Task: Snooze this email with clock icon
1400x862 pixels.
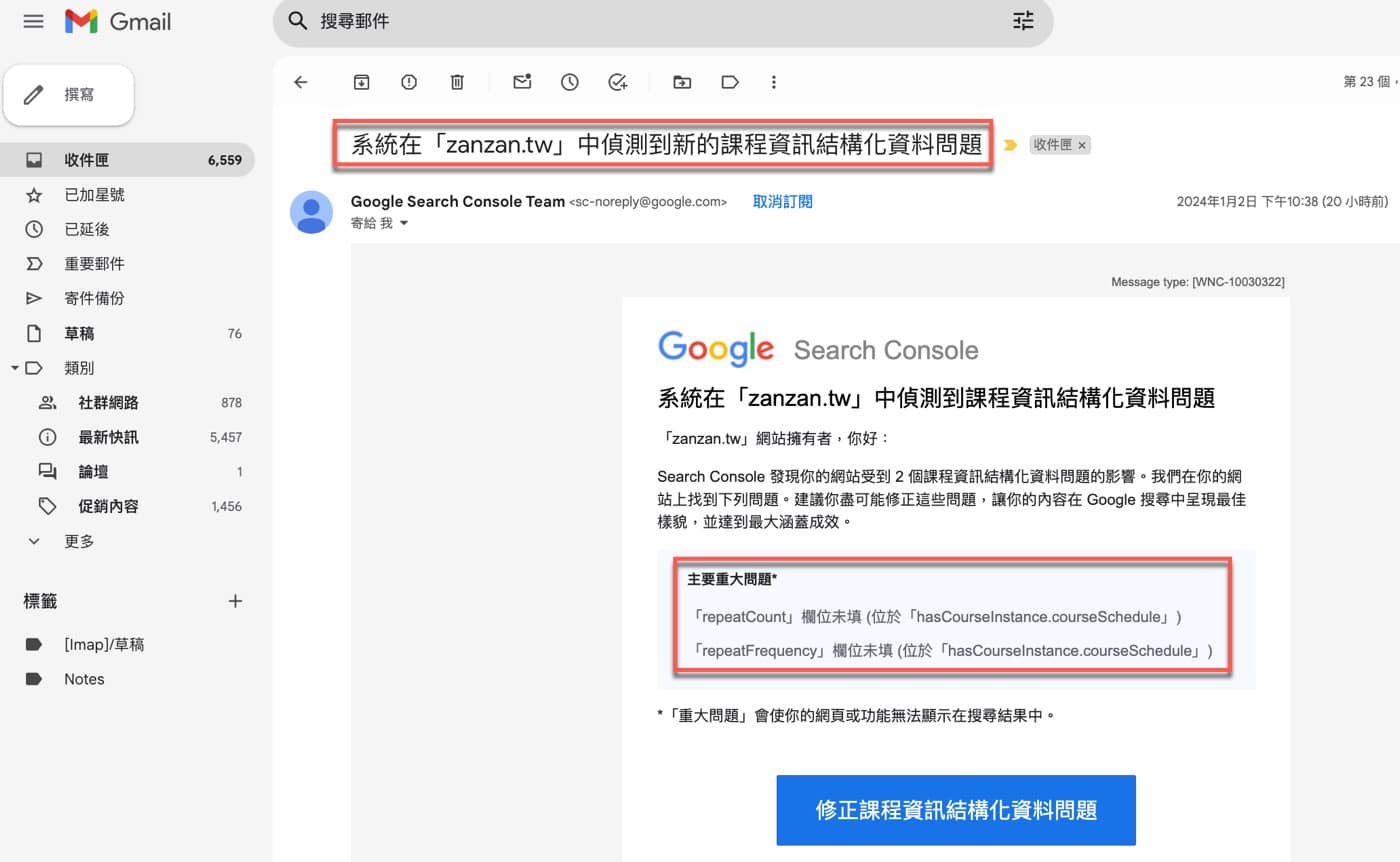Action: pyautogui.click(x=570, y=82)
